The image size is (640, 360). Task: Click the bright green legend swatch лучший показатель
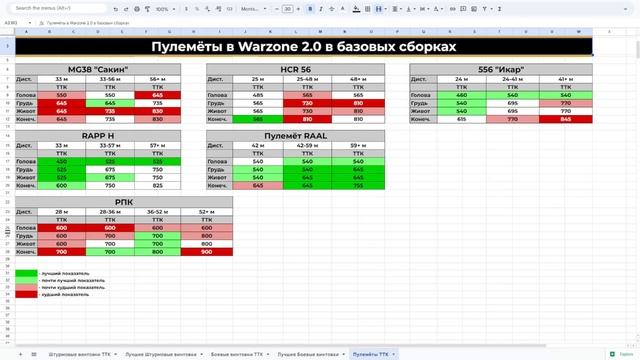tap(26, 273)
